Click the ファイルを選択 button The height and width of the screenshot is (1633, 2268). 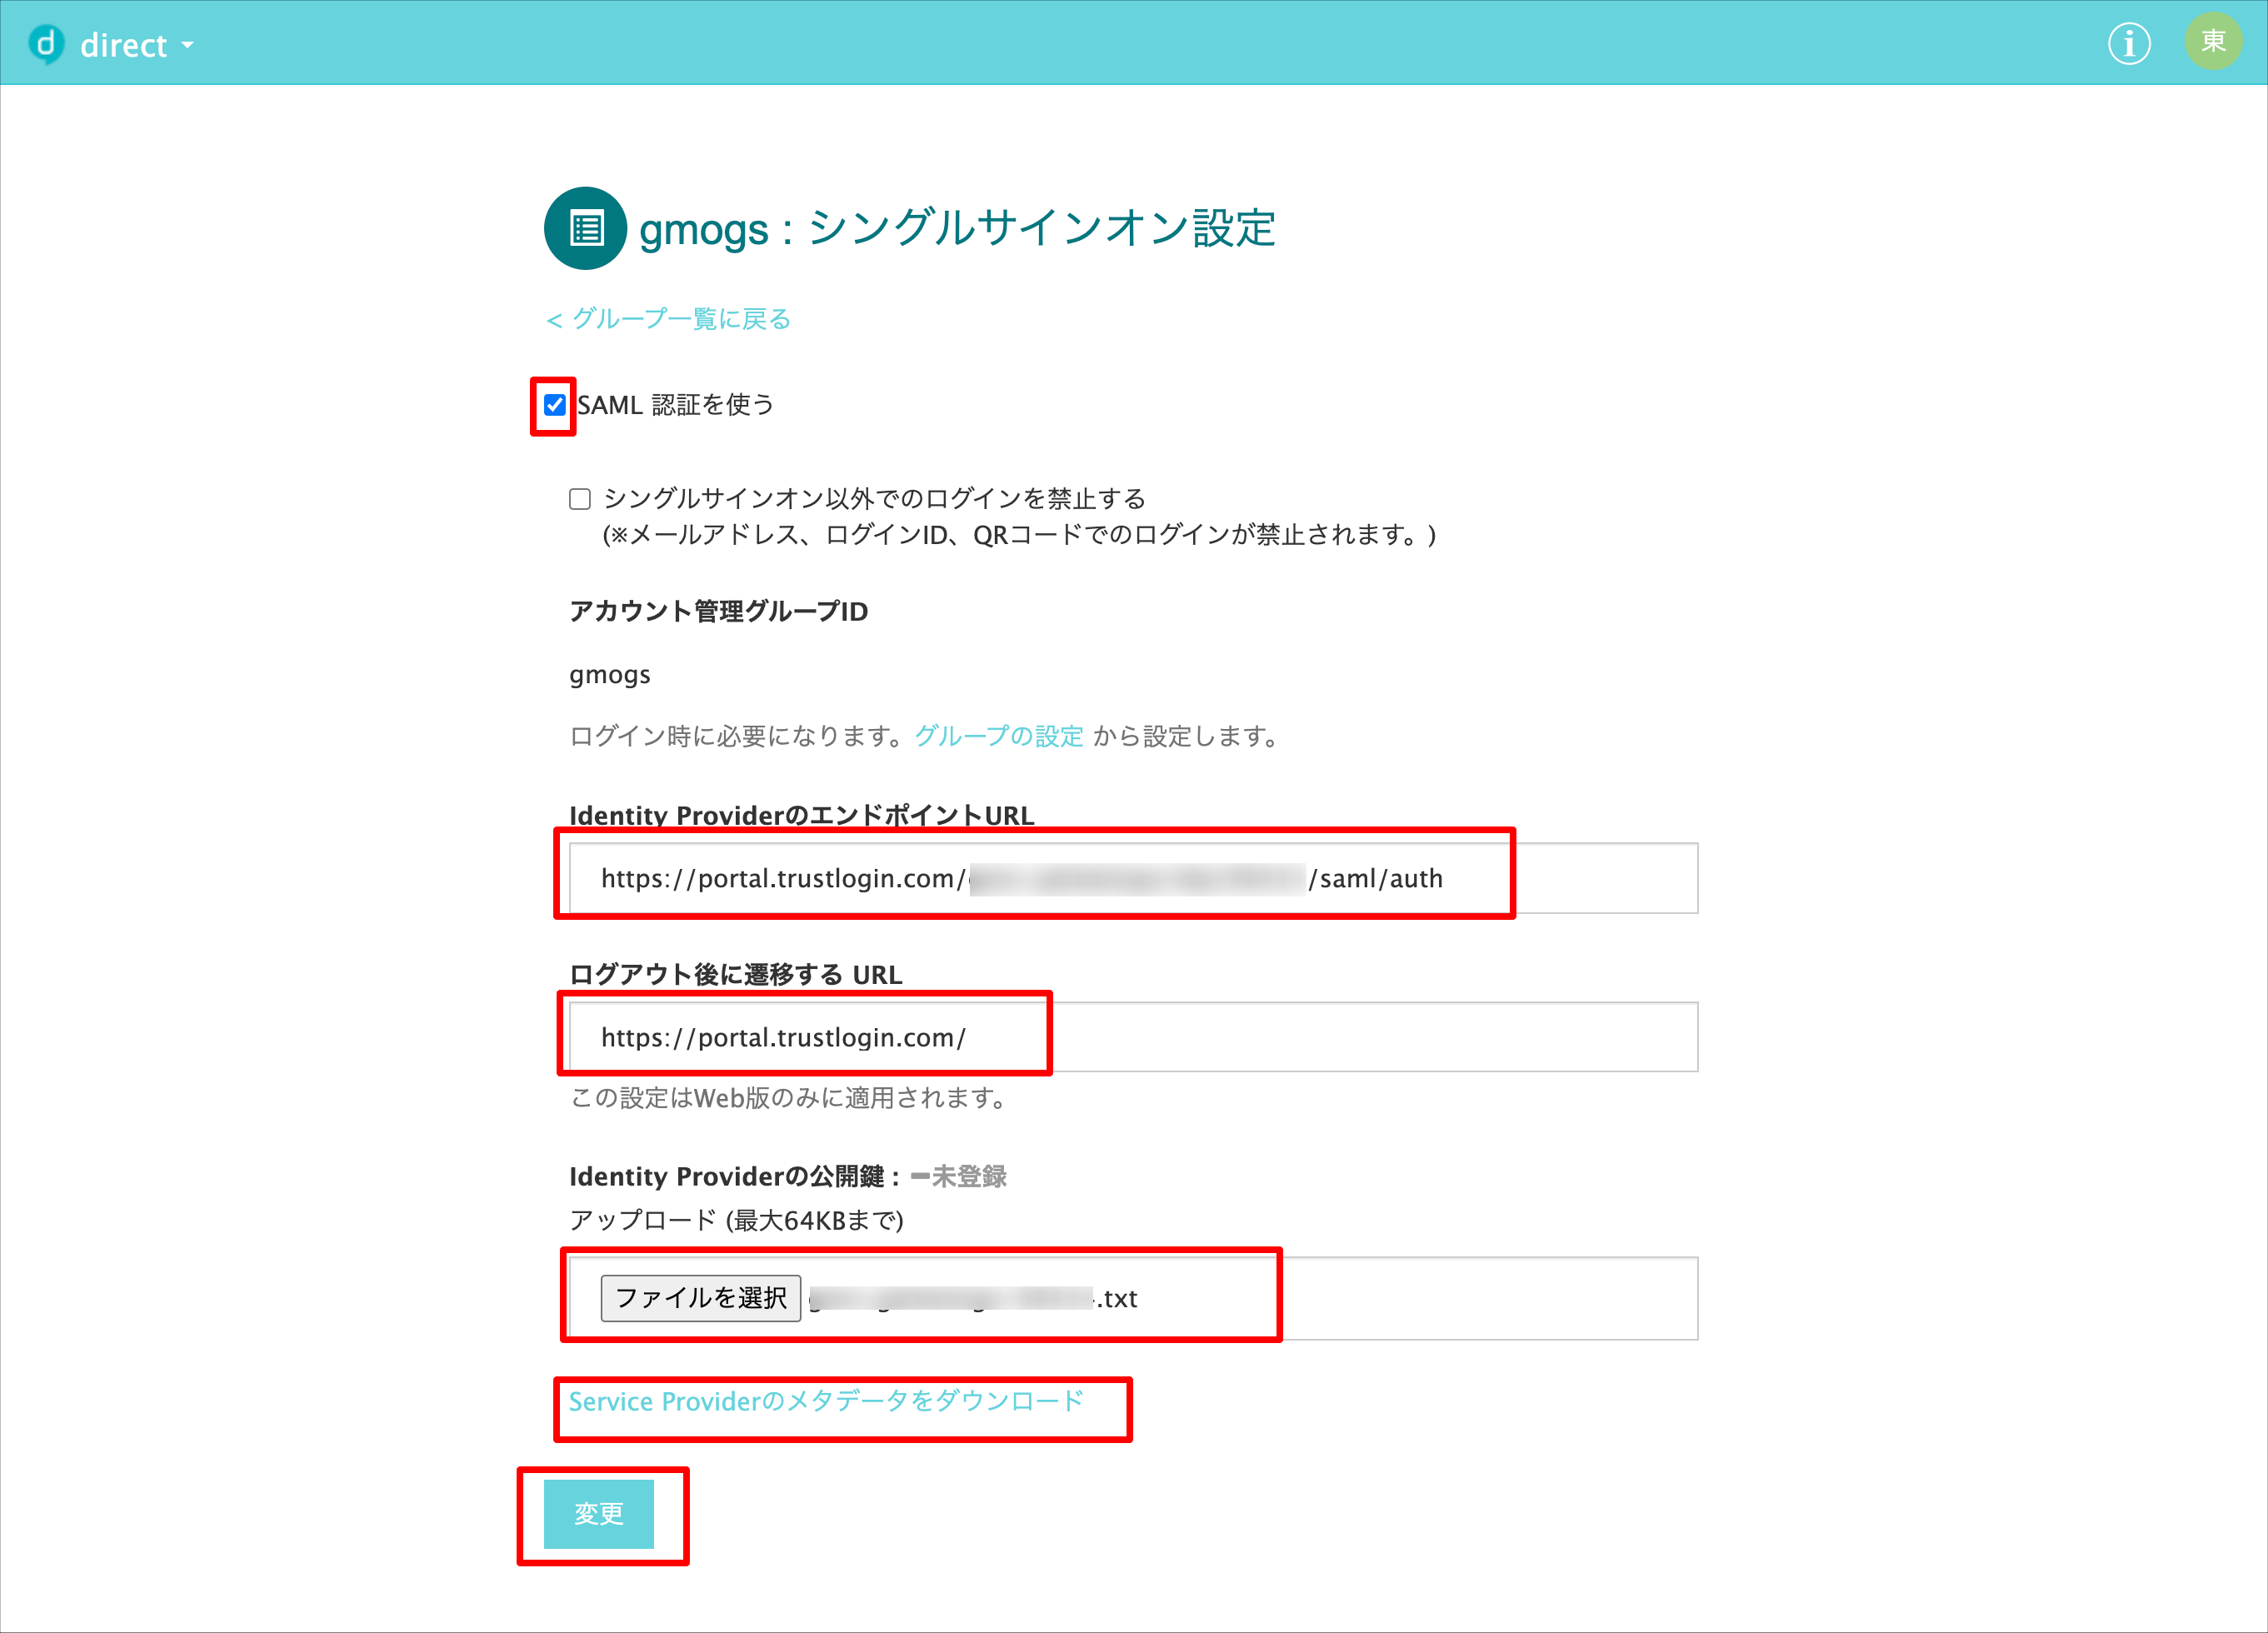pos(700,1298)
